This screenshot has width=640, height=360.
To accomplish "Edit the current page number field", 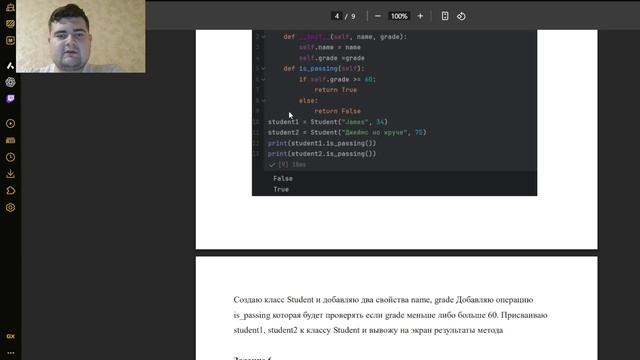I will pyautogui.click(x=337, y=16).
